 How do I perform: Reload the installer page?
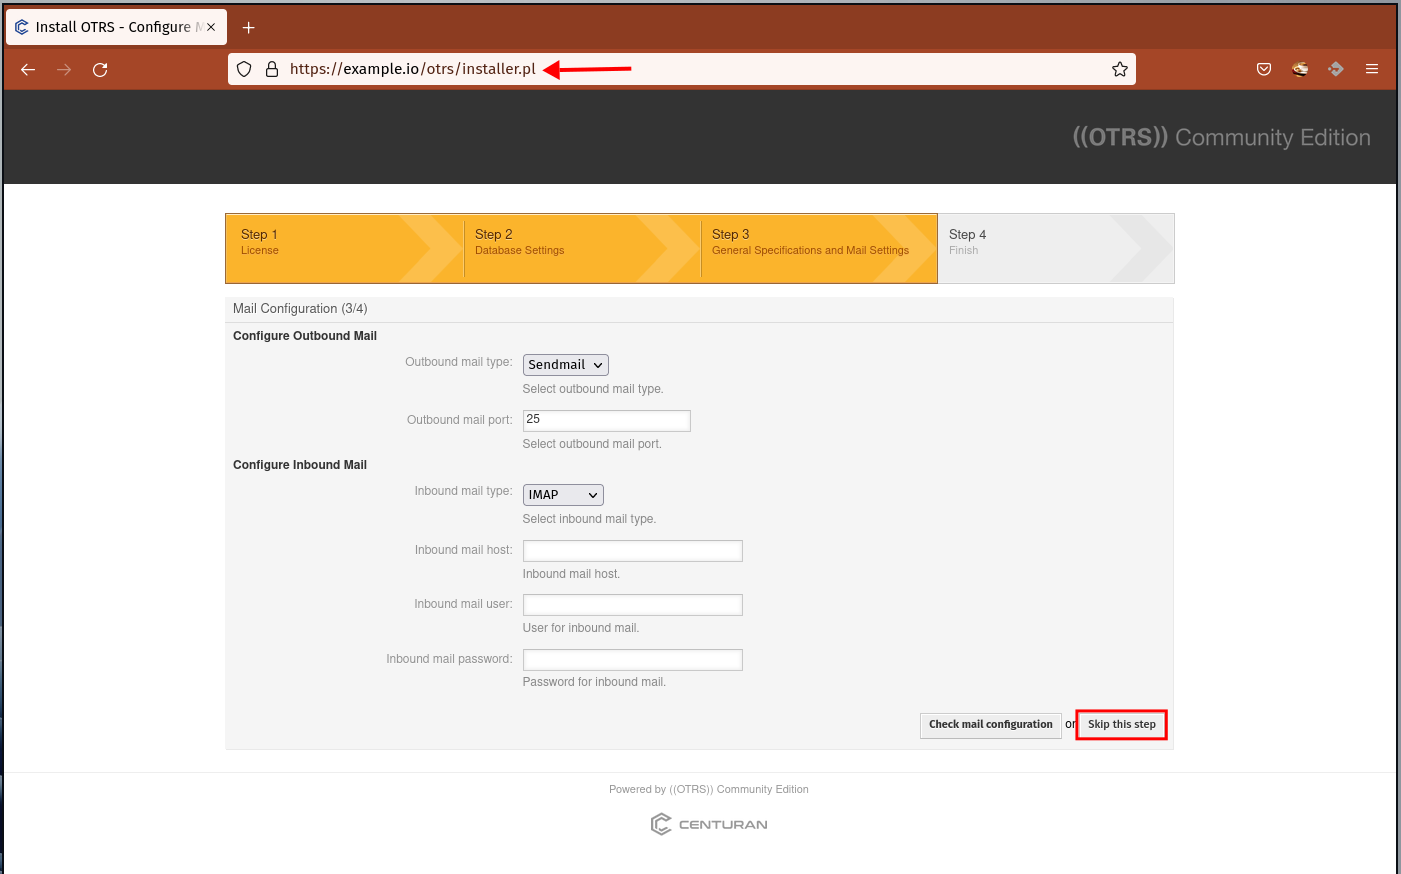(x=100, y=69)
